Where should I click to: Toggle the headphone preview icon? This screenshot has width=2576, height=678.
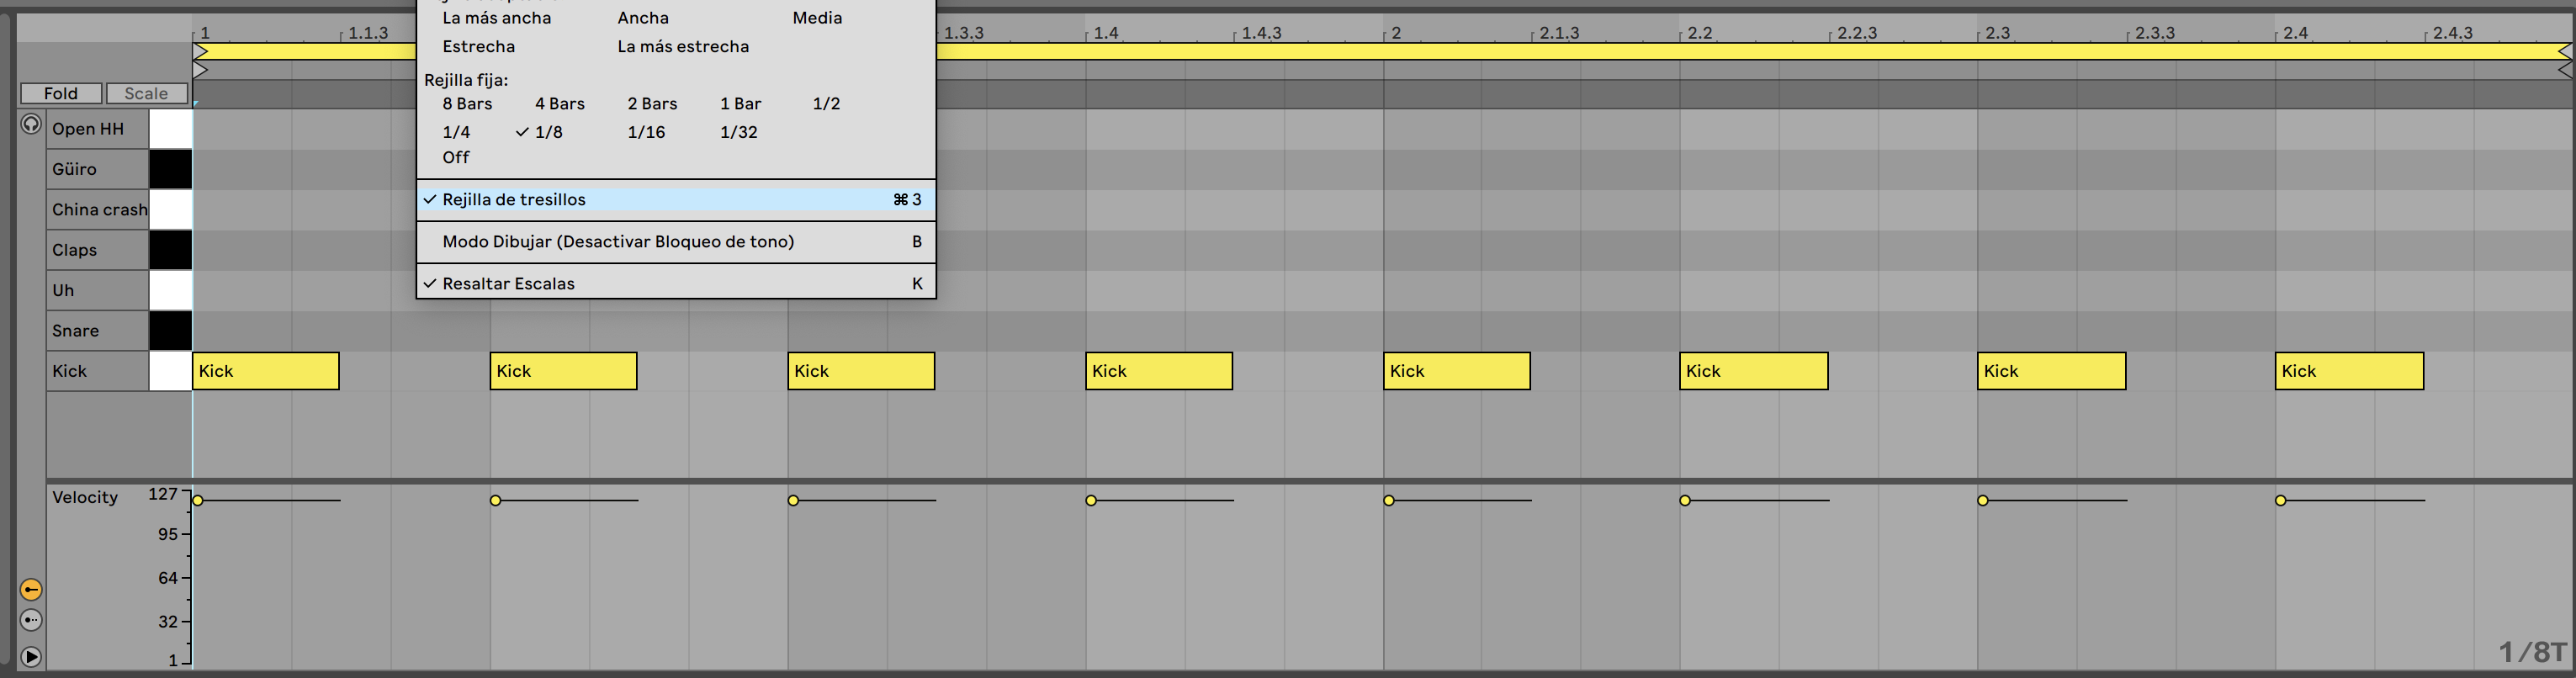[31, 125]
